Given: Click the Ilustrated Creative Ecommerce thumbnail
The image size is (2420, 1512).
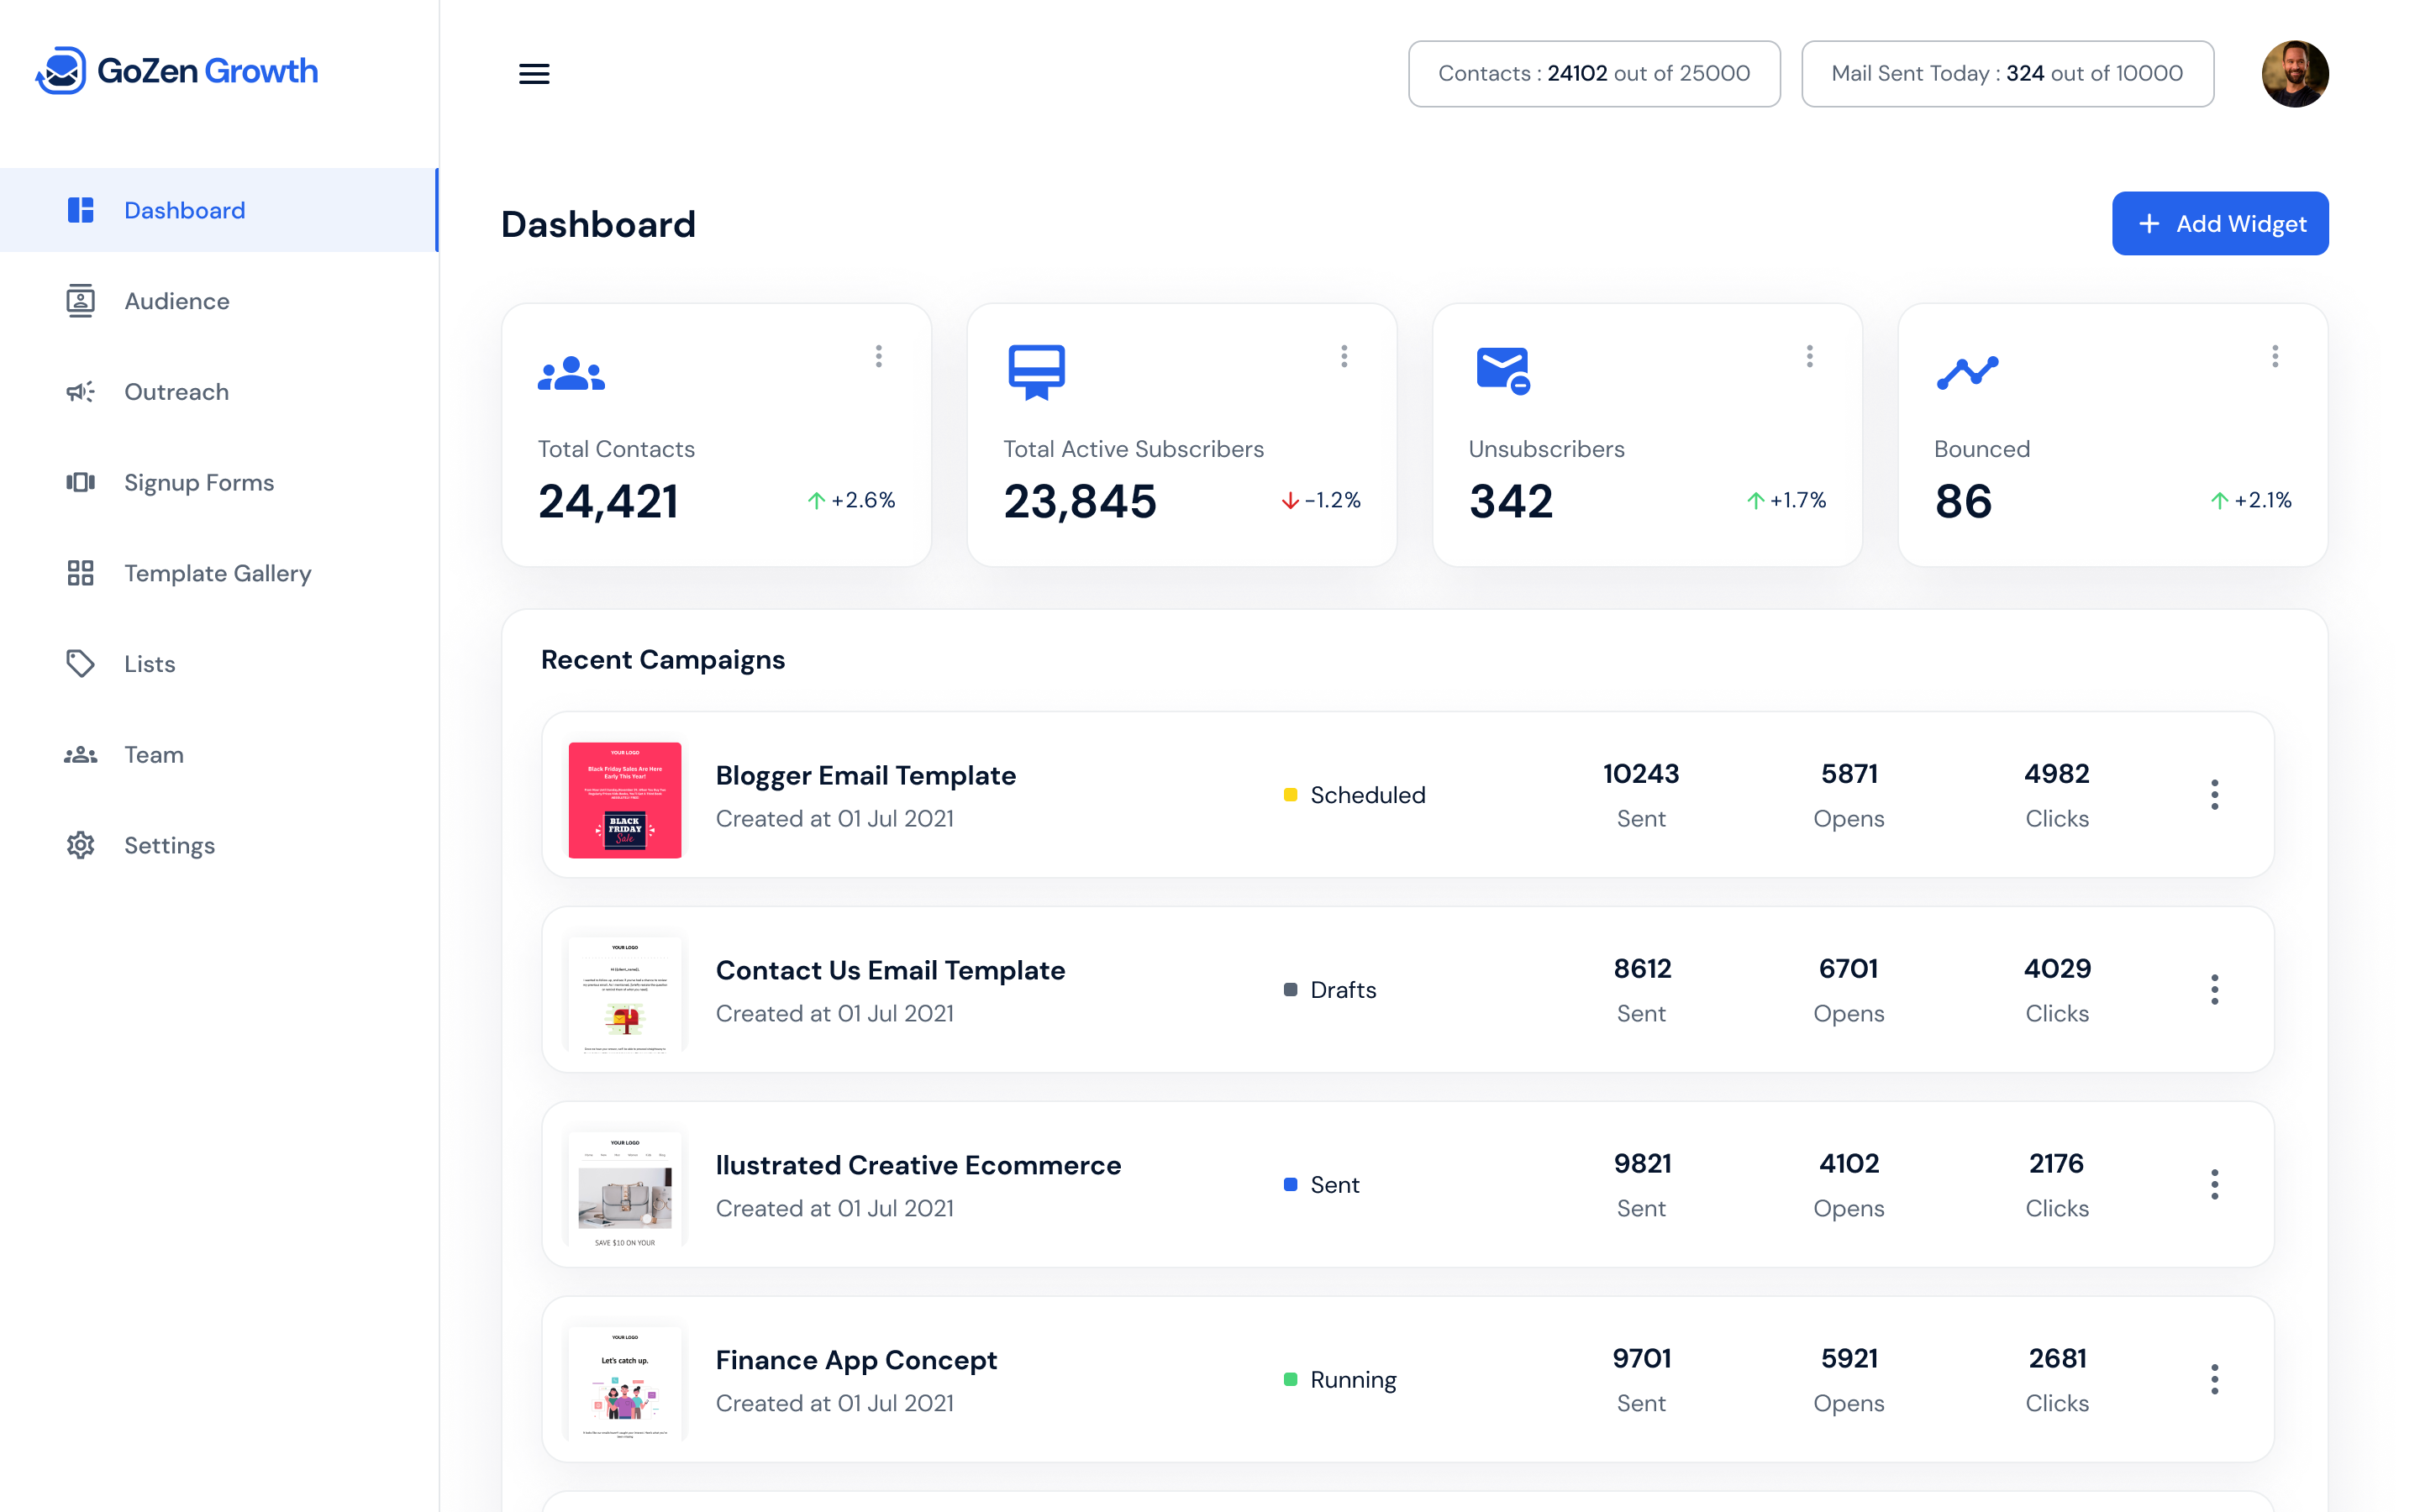Looking at the screenshot, I should click(625, 1190).
